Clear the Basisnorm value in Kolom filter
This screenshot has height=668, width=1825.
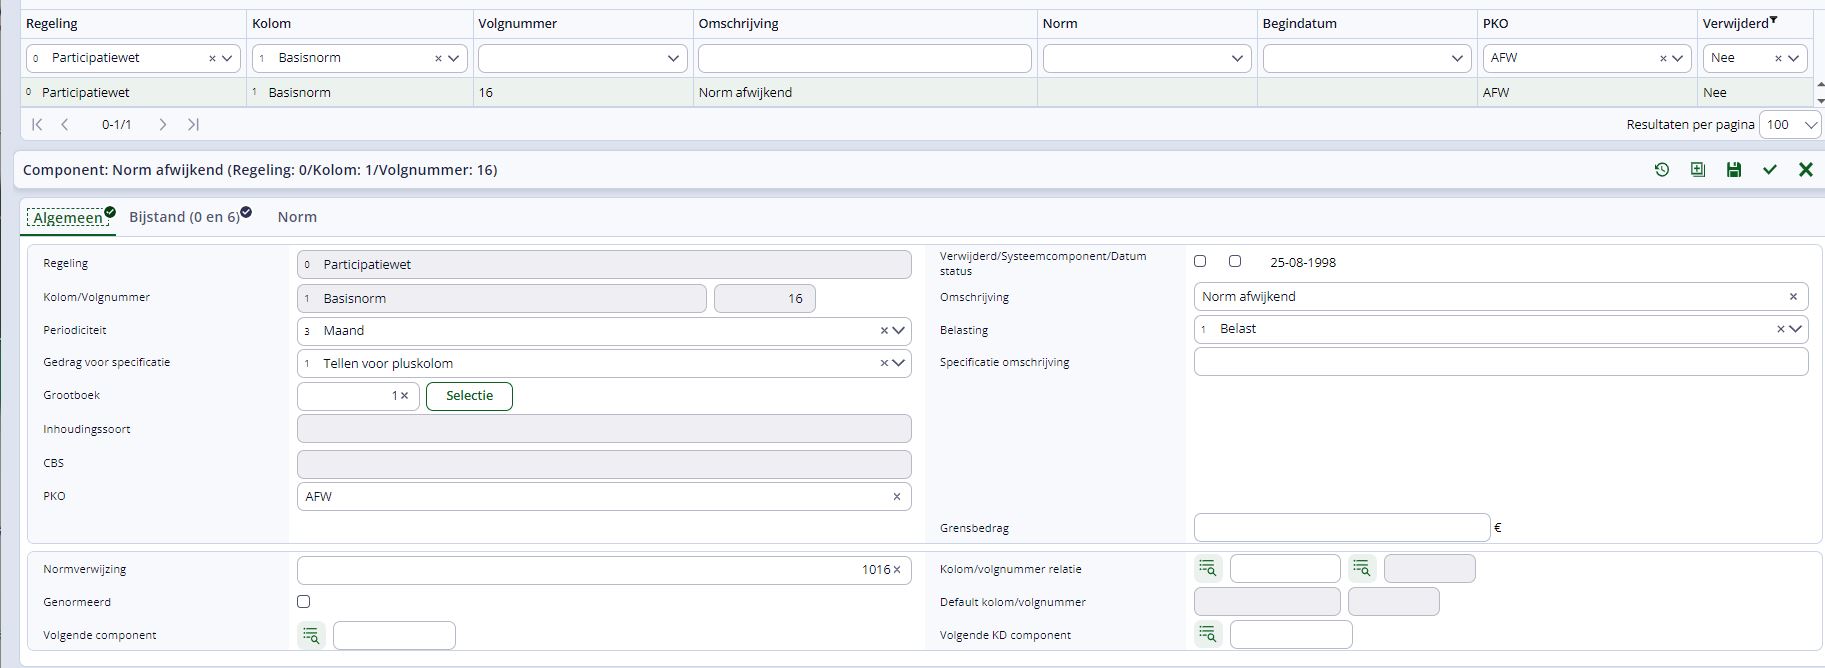(438, 59)
